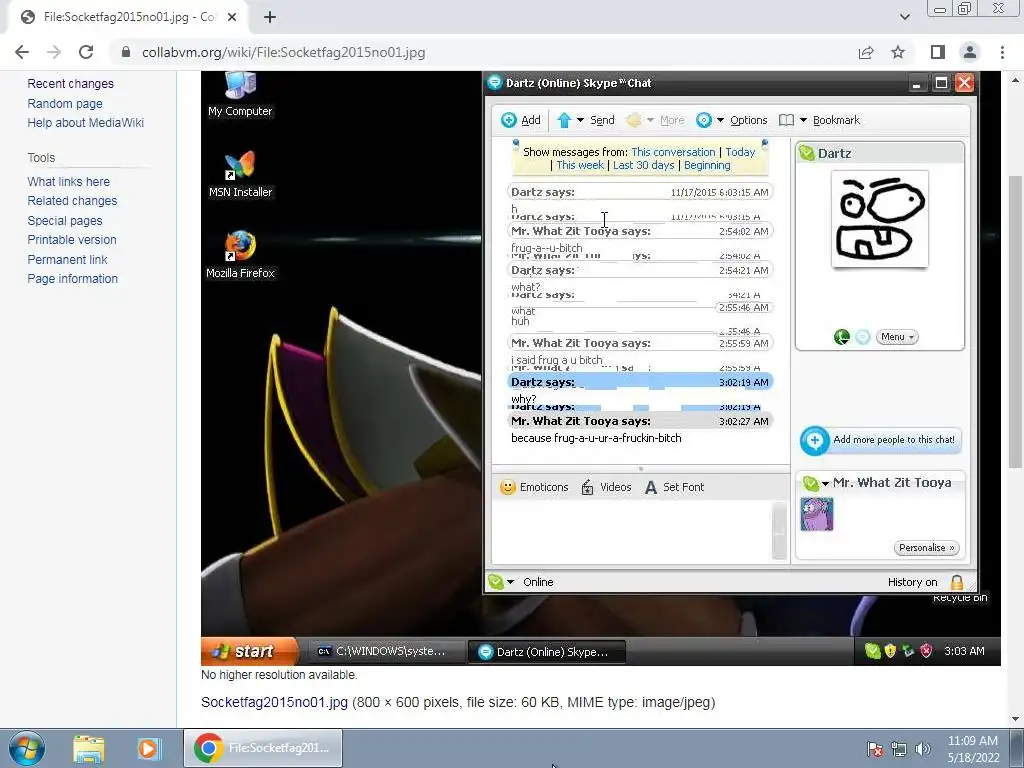Screen dimensions: 1024x768
Task: Open the Online status dropdown
Action: (x=510, y=582)
